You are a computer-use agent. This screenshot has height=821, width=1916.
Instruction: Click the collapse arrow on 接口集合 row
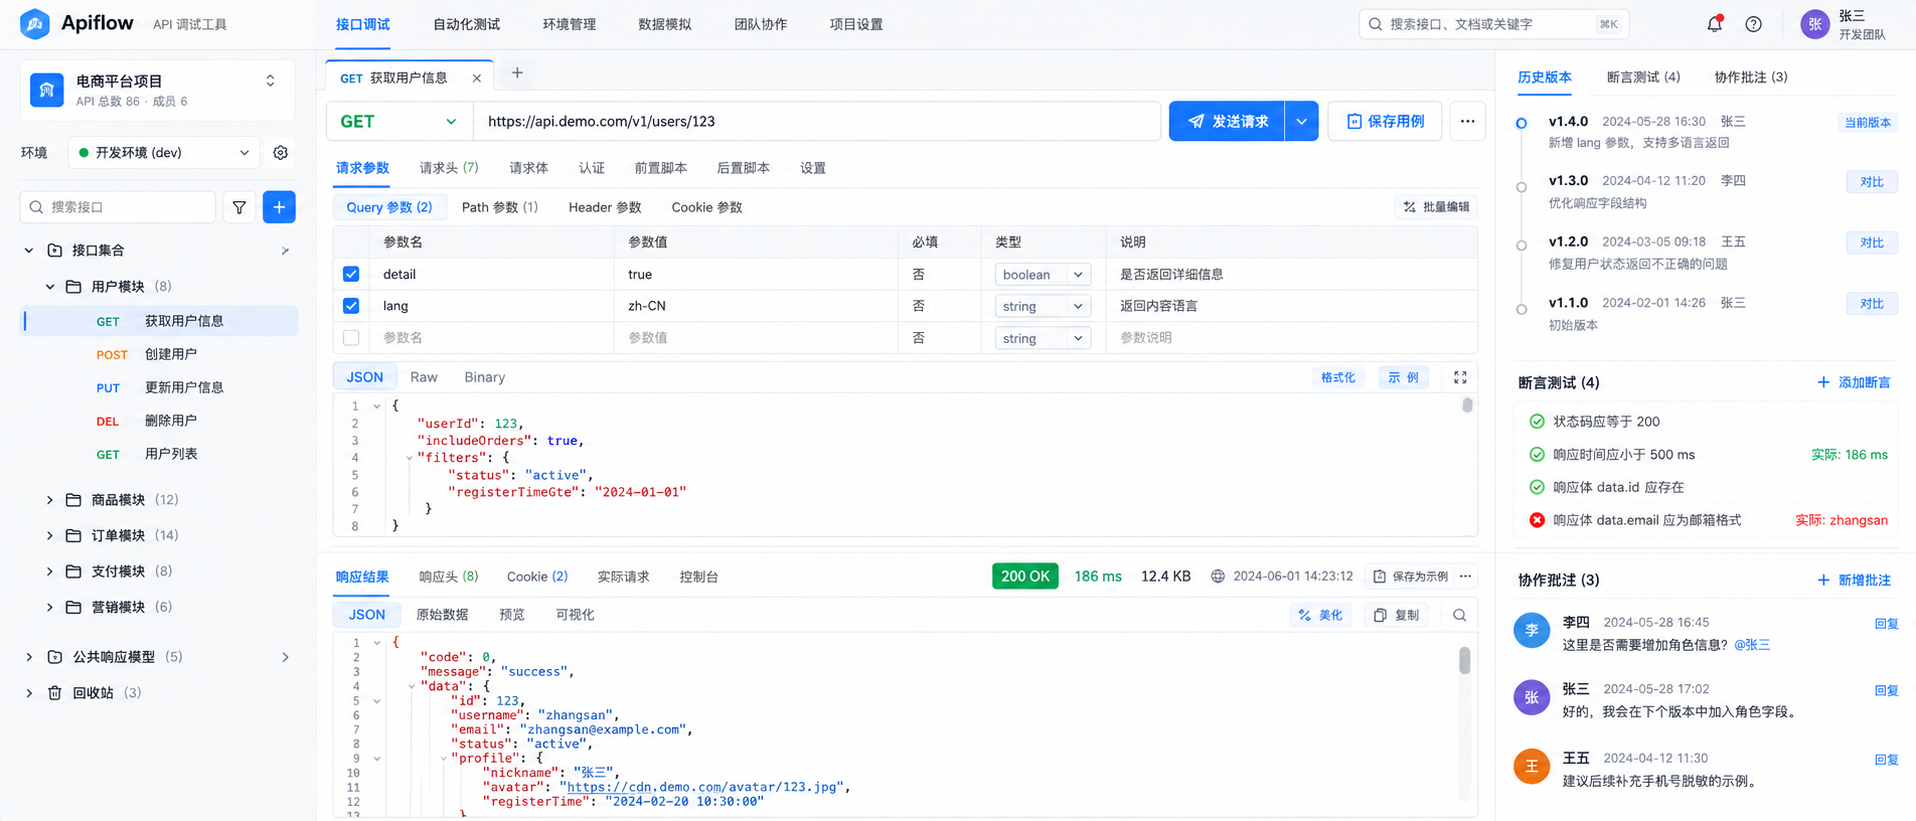[29, 250]
